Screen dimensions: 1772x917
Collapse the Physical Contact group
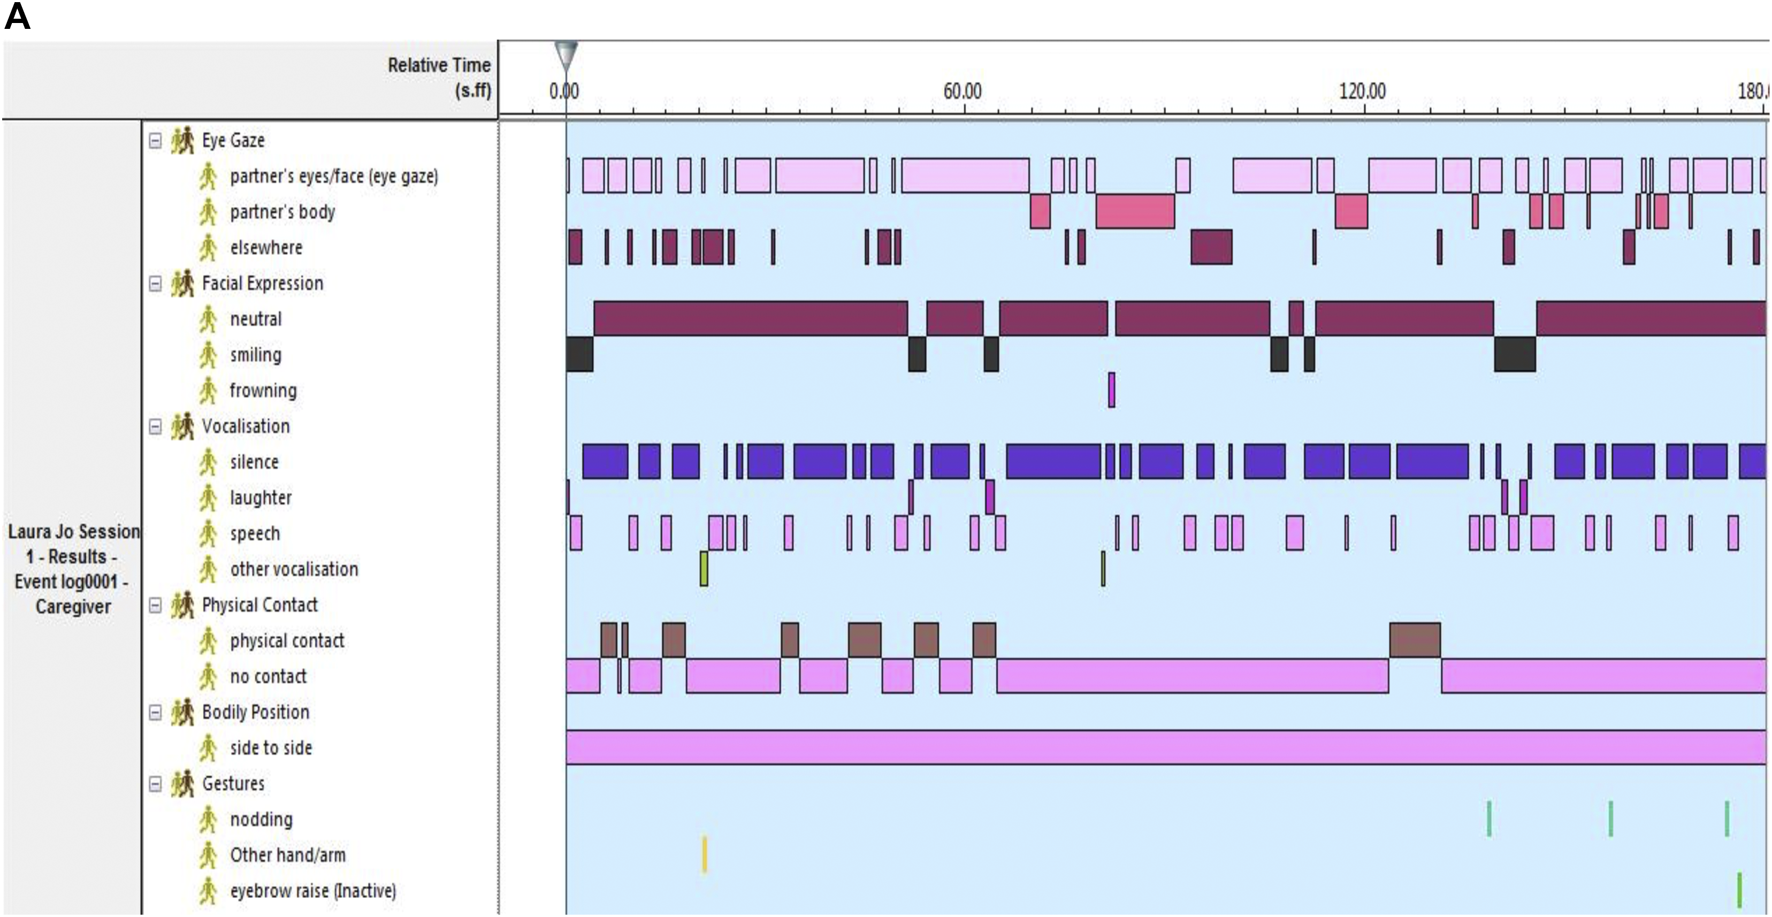pyautogui.click(x=155, y=605)
